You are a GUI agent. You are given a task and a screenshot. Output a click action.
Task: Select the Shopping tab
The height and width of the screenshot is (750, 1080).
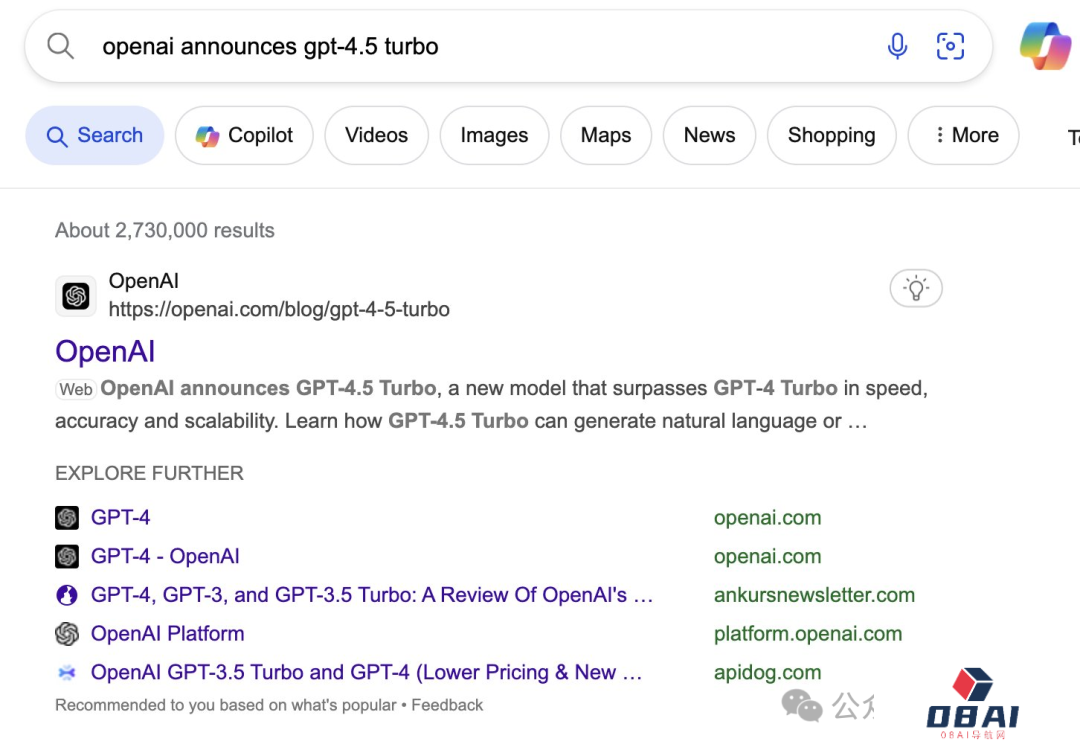tap(831, 135)
